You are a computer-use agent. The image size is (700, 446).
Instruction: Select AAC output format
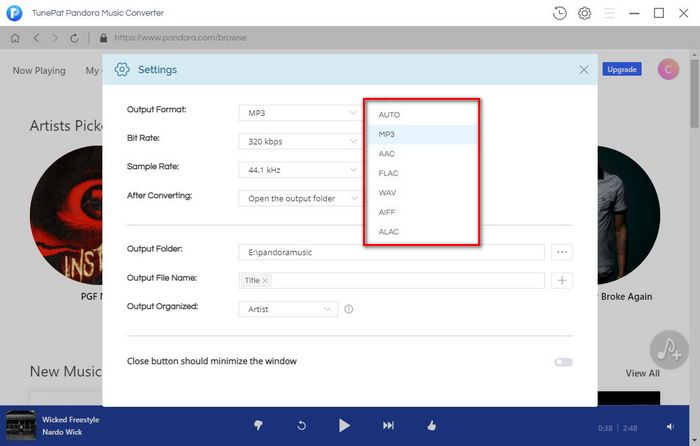point(421,154)
